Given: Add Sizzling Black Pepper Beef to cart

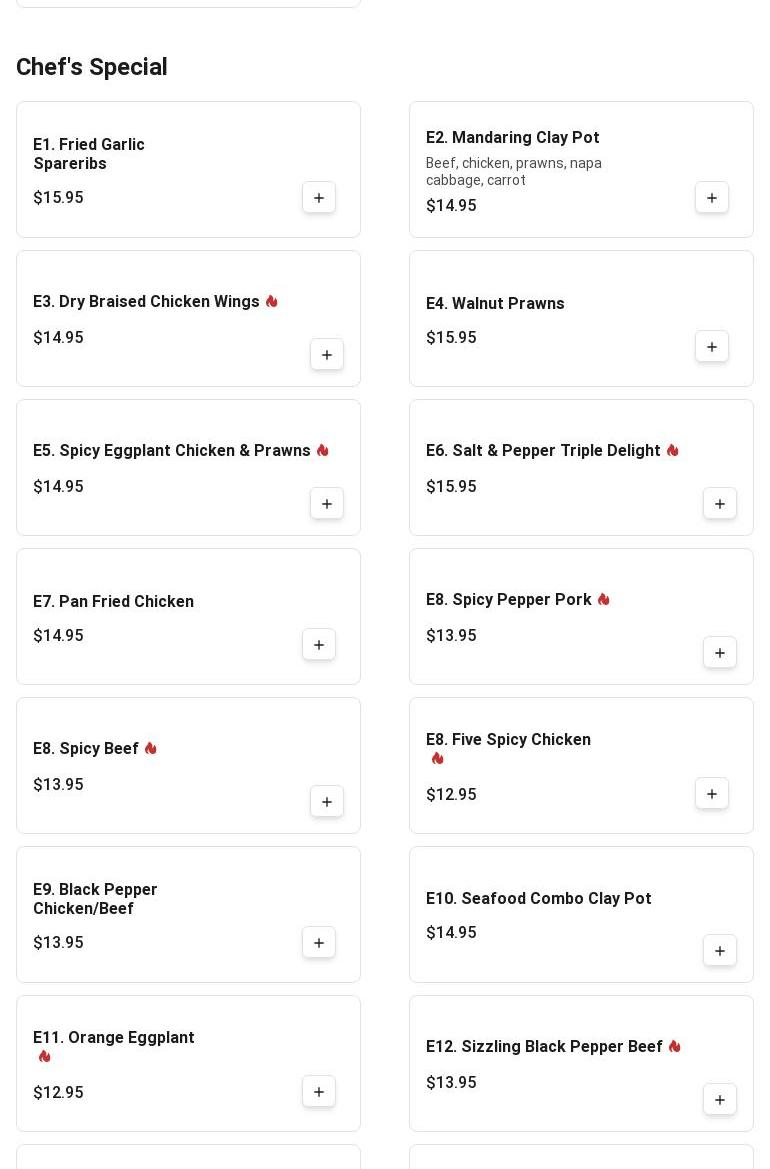Looking at the screenshot, I should (720, 1100).
